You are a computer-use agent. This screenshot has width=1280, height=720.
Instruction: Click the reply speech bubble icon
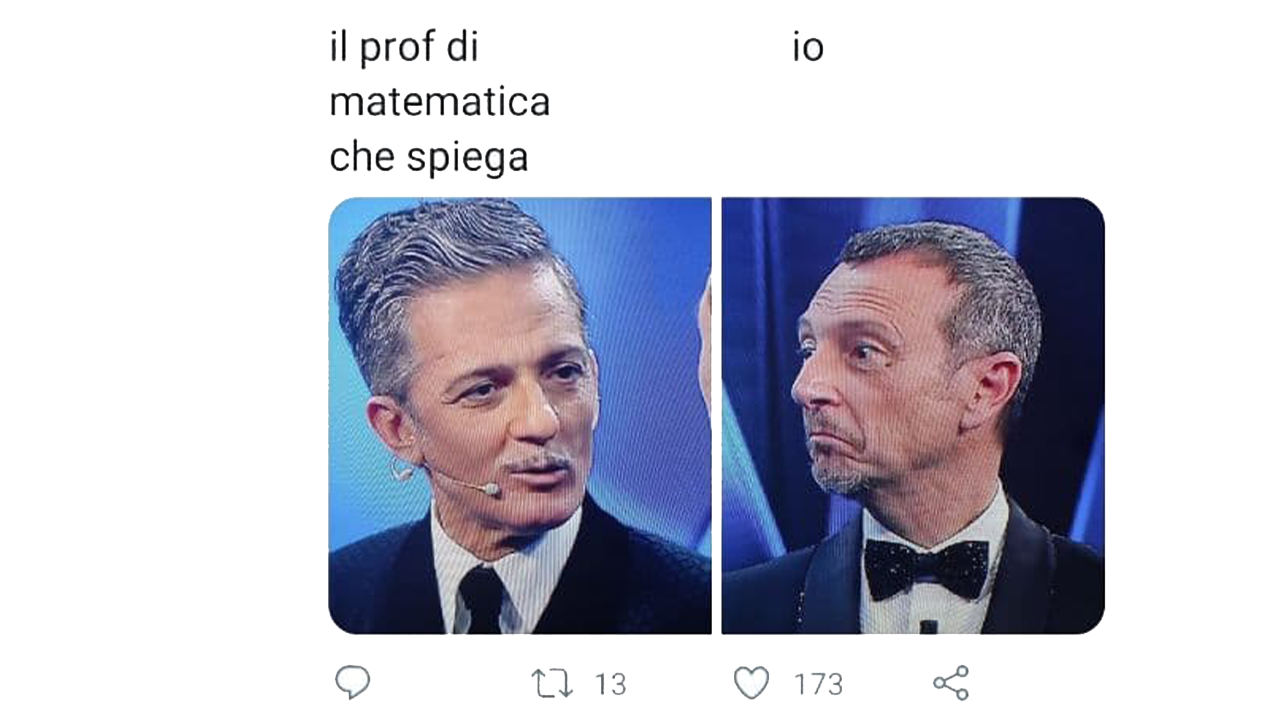(352, 683)
